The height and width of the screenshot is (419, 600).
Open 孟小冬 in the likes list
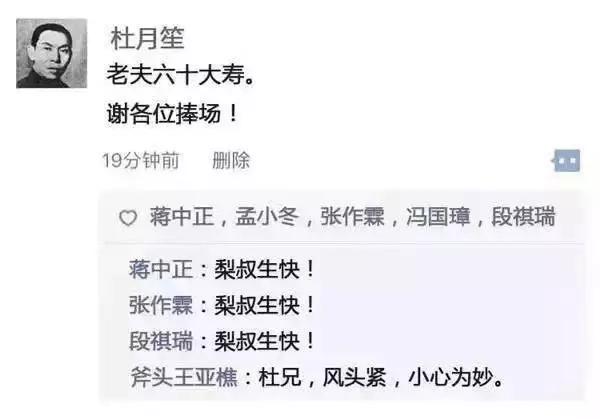pos(267,217)
